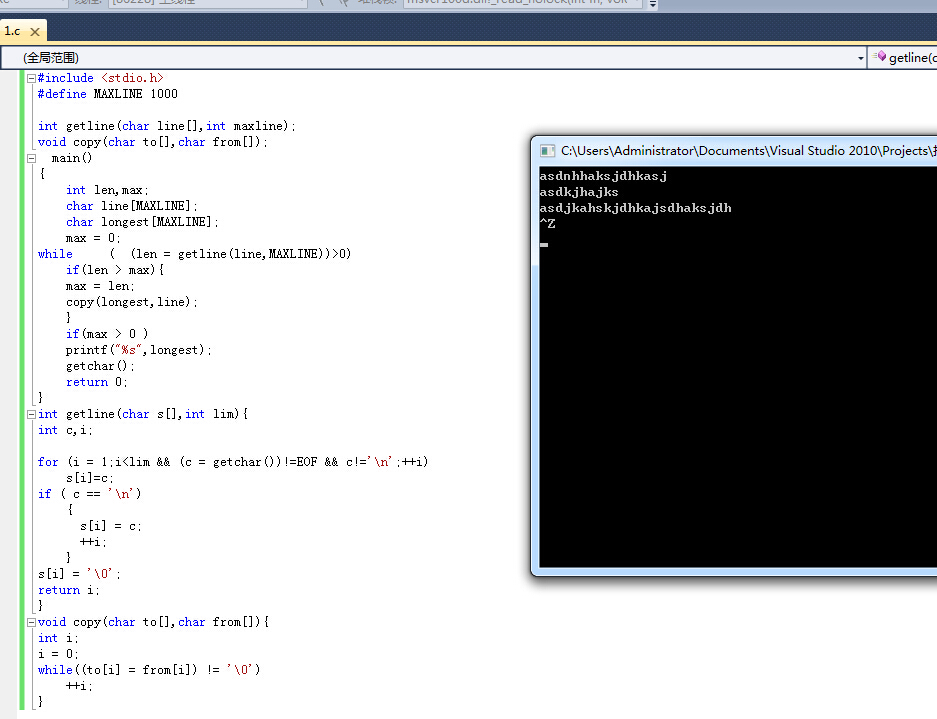This screenshot has height=719, width=937.
Task: Click the console window system icon
Action: (547, 151)
